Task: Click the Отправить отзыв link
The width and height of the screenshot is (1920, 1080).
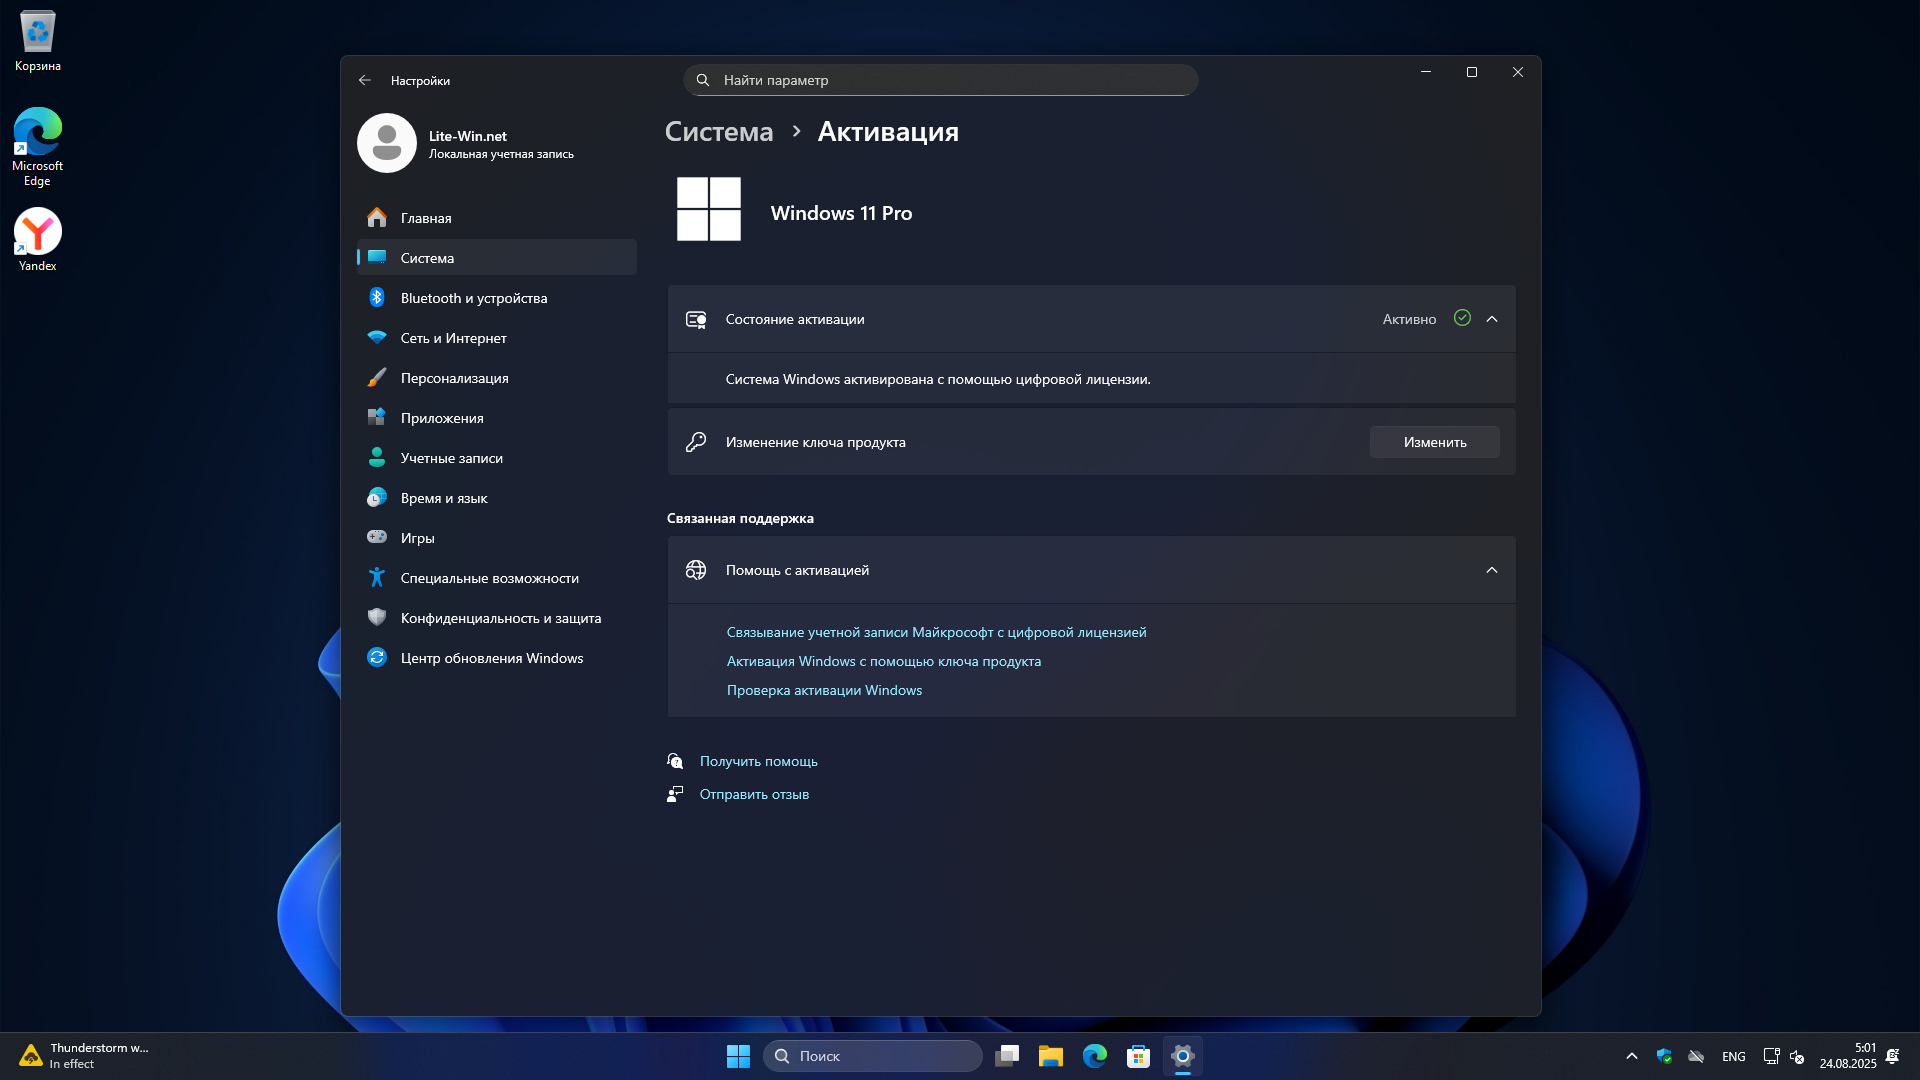Action: click(754, 794)
